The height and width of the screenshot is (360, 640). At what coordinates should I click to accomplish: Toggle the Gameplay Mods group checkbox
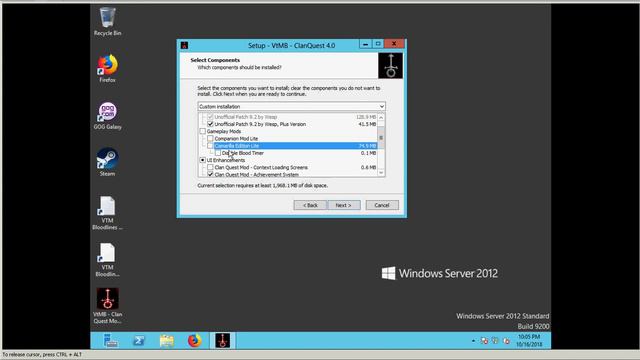[203, 131]
